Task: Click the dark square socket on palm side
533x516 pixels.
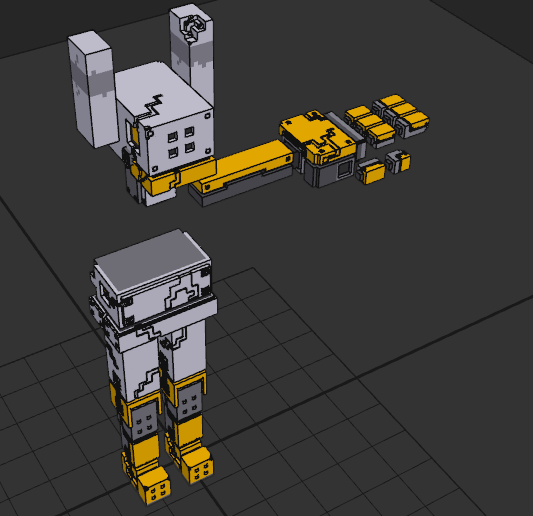Action: [x=345, y=169]
